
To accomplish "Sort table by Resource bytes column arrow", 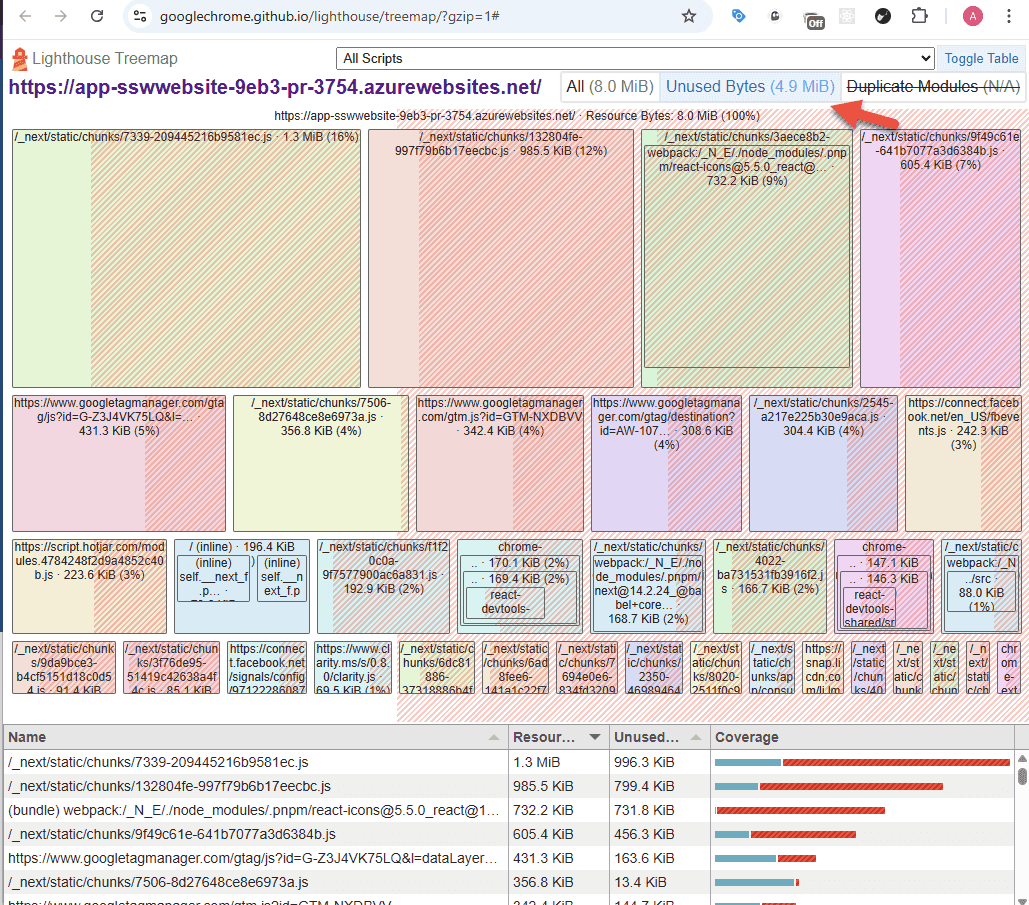I will [595, 737].
